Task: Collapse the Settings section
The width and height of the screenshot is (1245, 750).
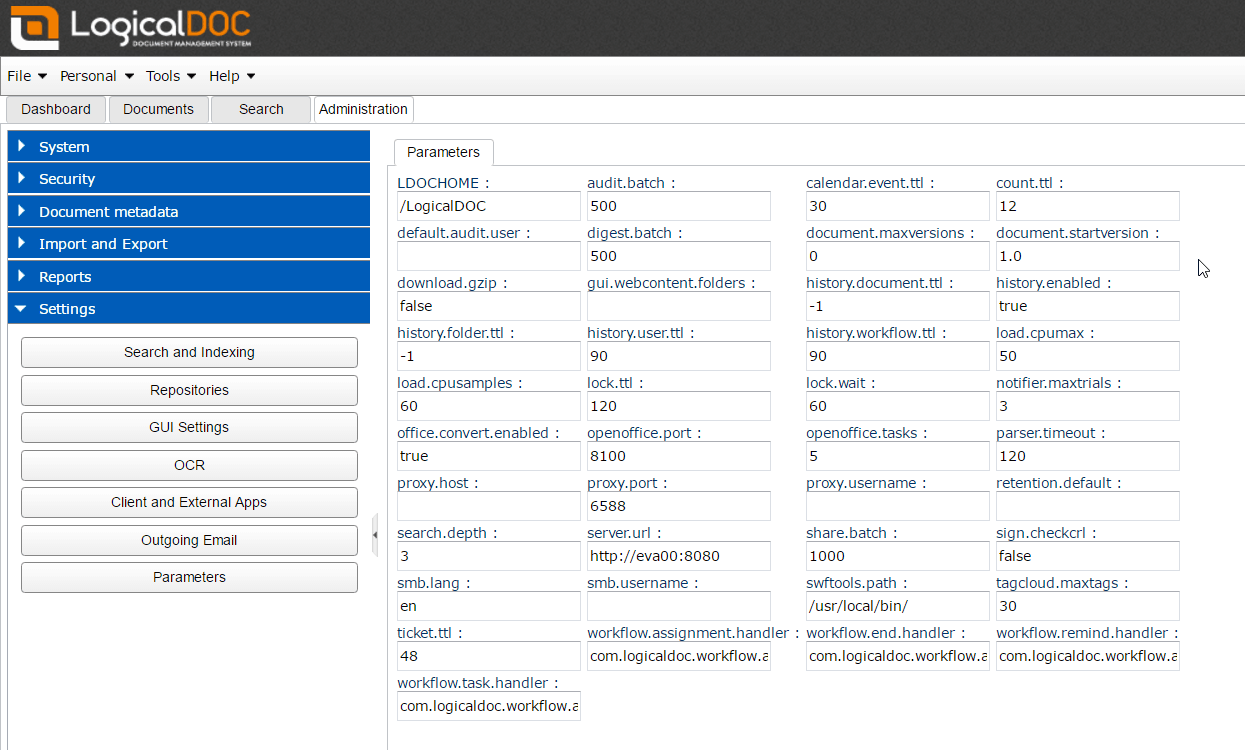Action: (188, 309)
